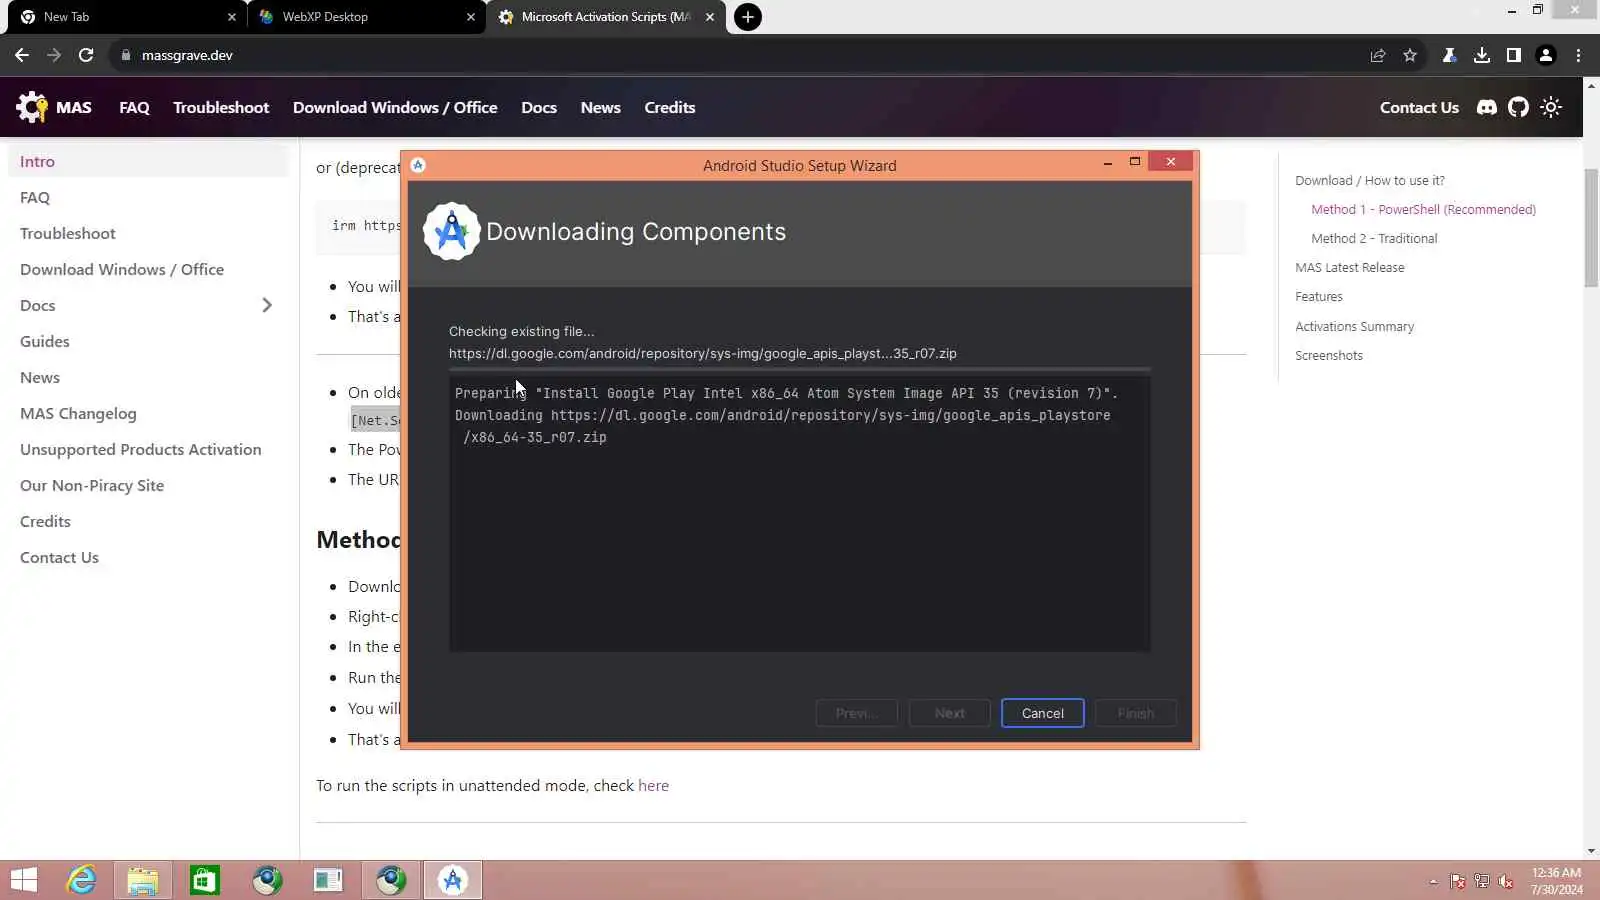Viewport: 1600px width, 900px height.
Task: Open a new browser tab with plus button
Action: pyautogui.click(x=748, y=17)
